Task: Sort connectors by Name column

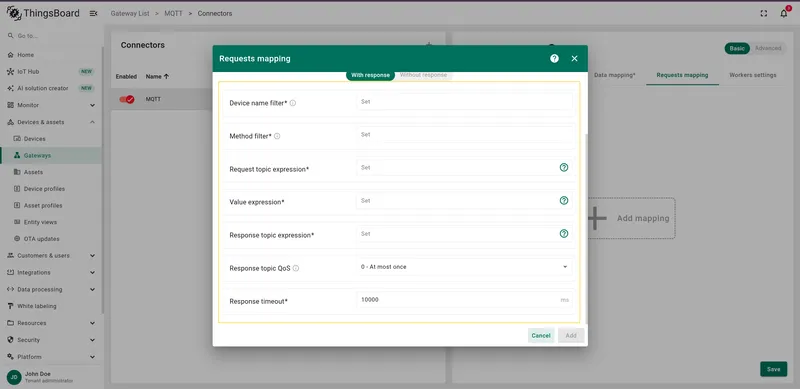Action: [x=157, y=77]
